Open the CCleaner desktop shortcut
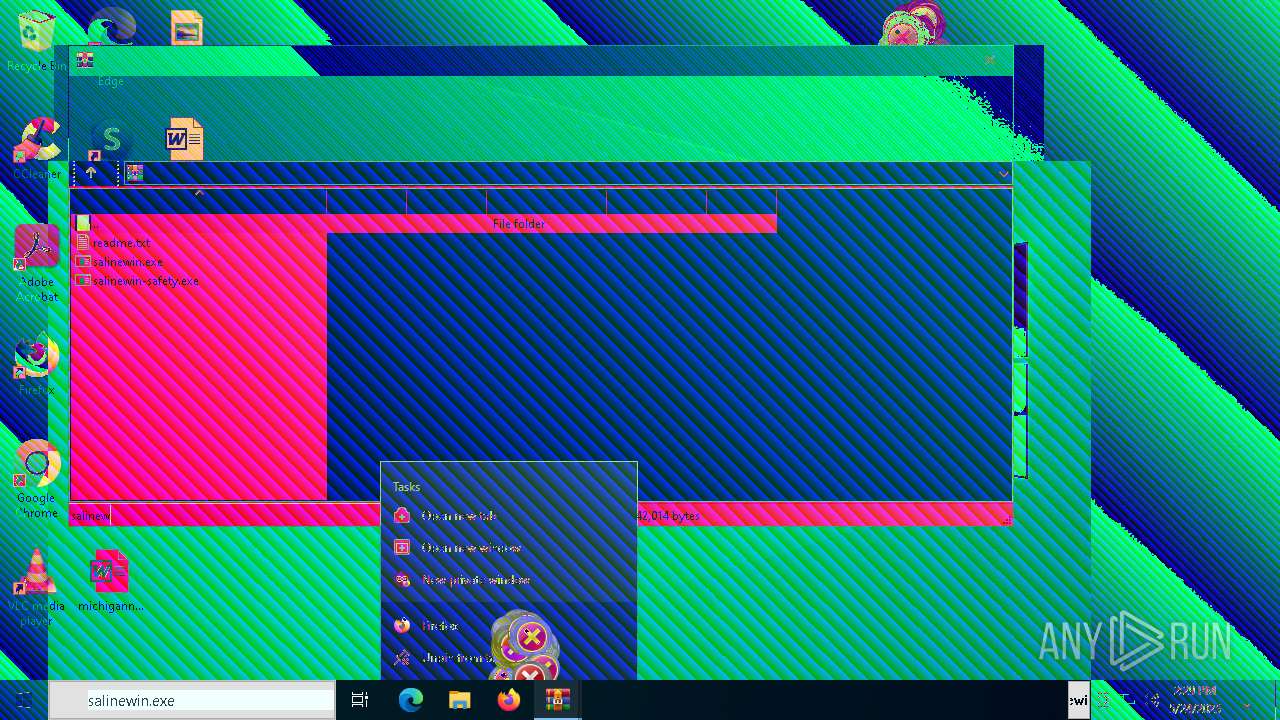1280x720 pixels. (36, 149)
